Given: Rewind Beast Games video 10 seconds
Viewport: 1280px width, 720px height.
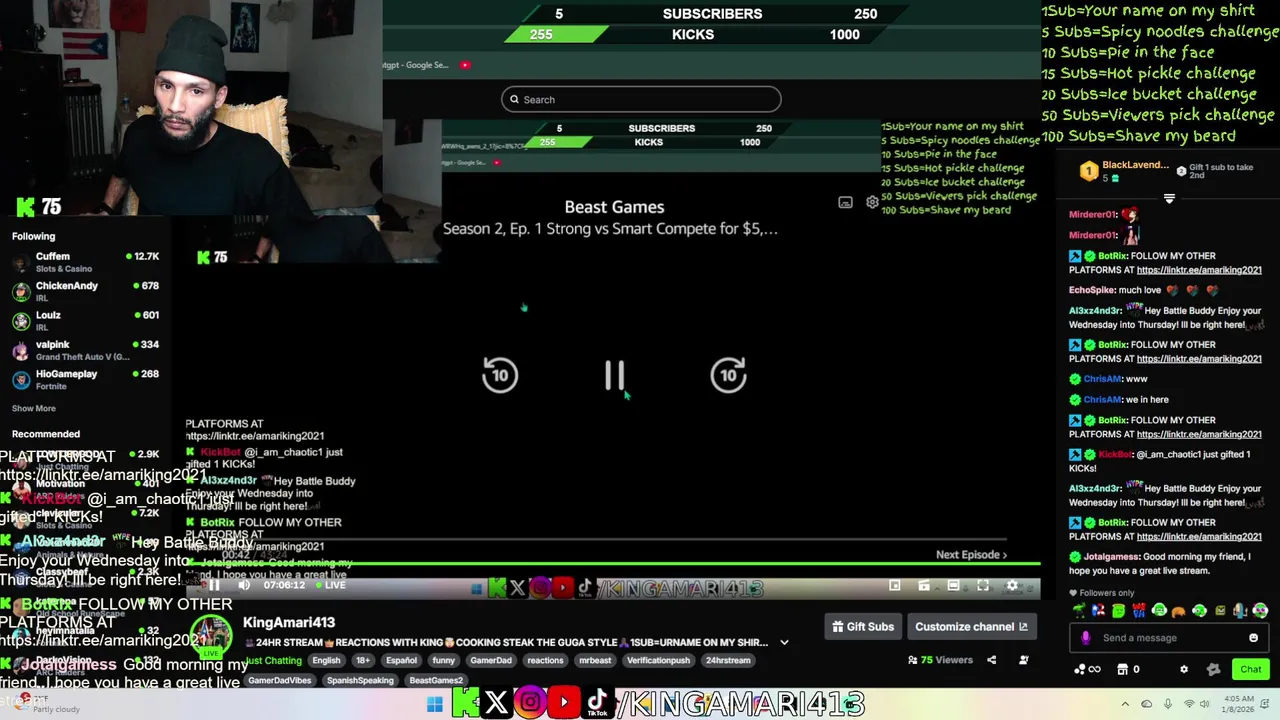Looking at the screenshot, I should click(x=500, y=375).
